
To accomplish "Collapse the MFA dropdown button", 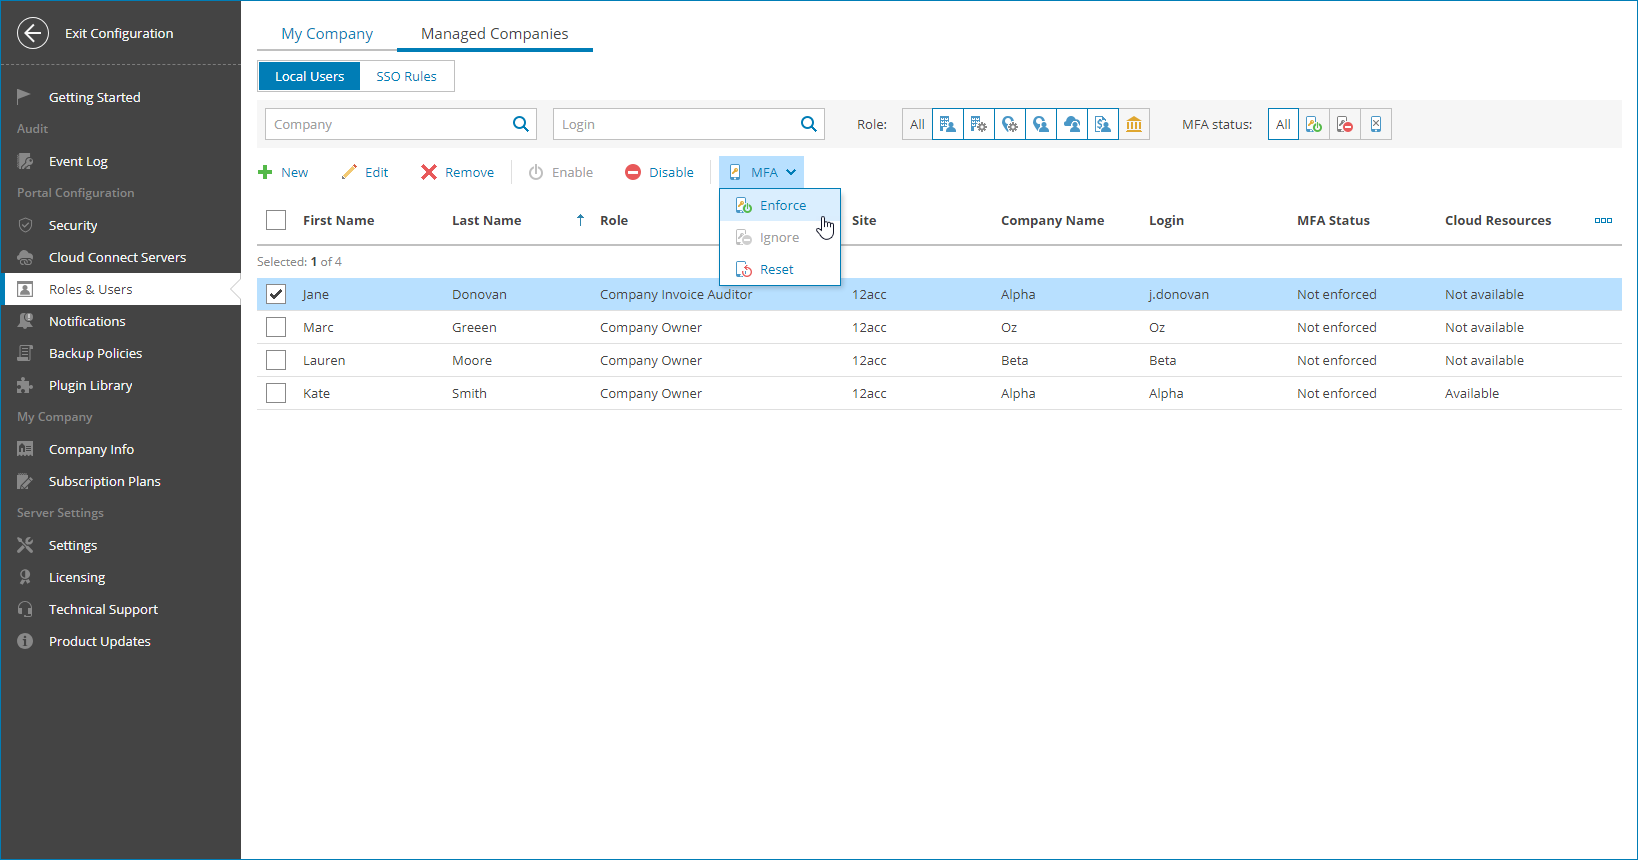I will coord(762,172).
